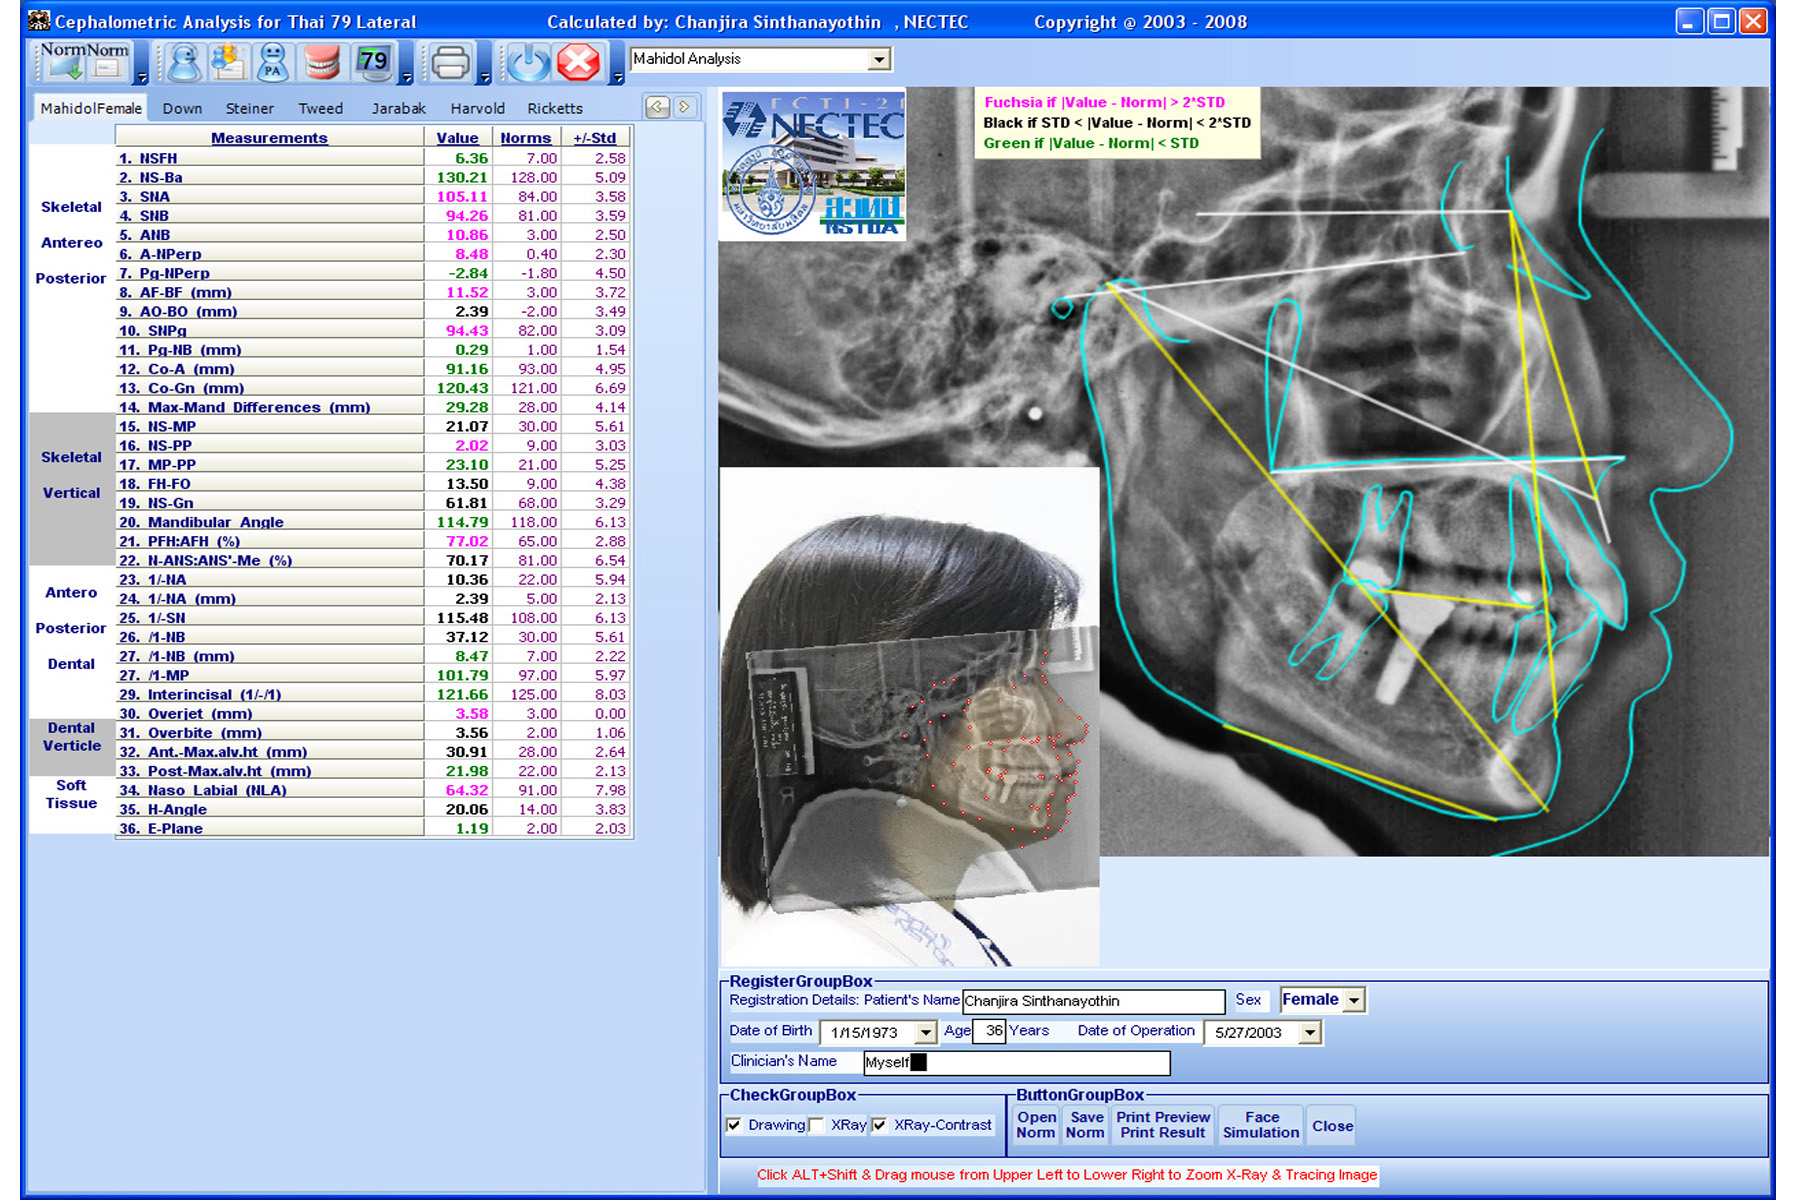Click the Face Simulation button
This screenshot has width=1800, height=1200.
click(x=1261, y=1125)
